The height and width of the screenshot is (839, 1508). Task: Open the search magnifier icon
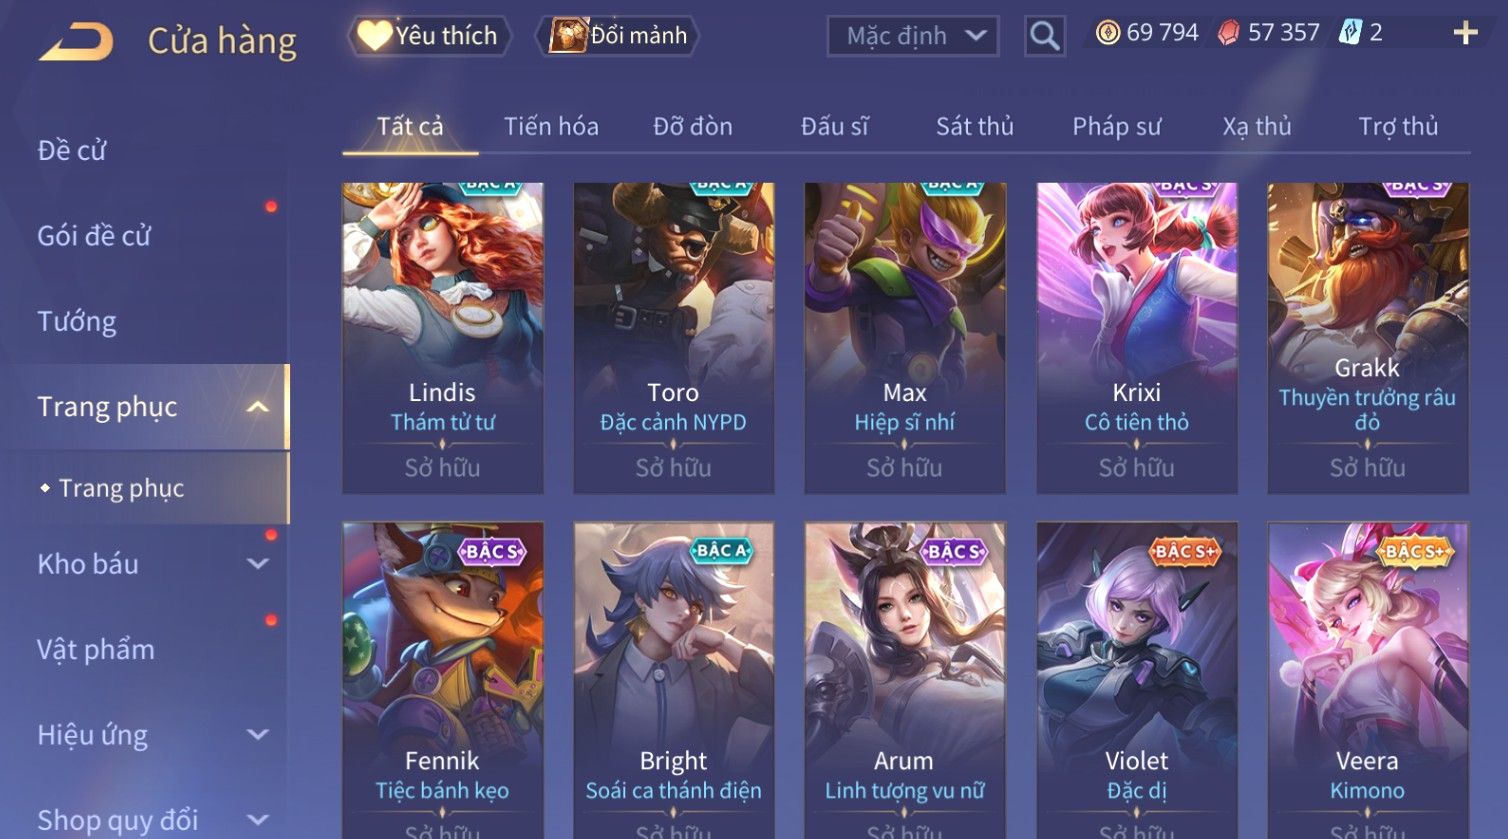click(1045, 36)
